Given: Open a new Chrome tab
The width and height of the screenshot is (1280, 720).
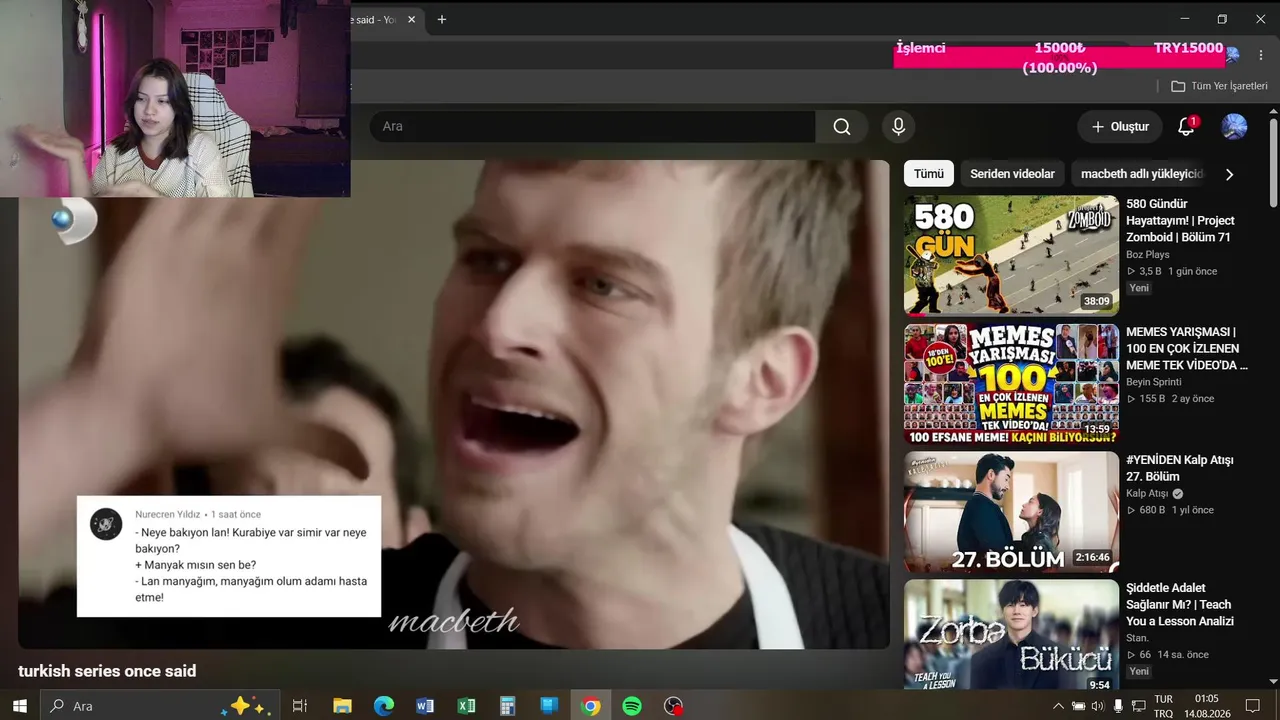Looking at the screenshot, I should [442, 19].
